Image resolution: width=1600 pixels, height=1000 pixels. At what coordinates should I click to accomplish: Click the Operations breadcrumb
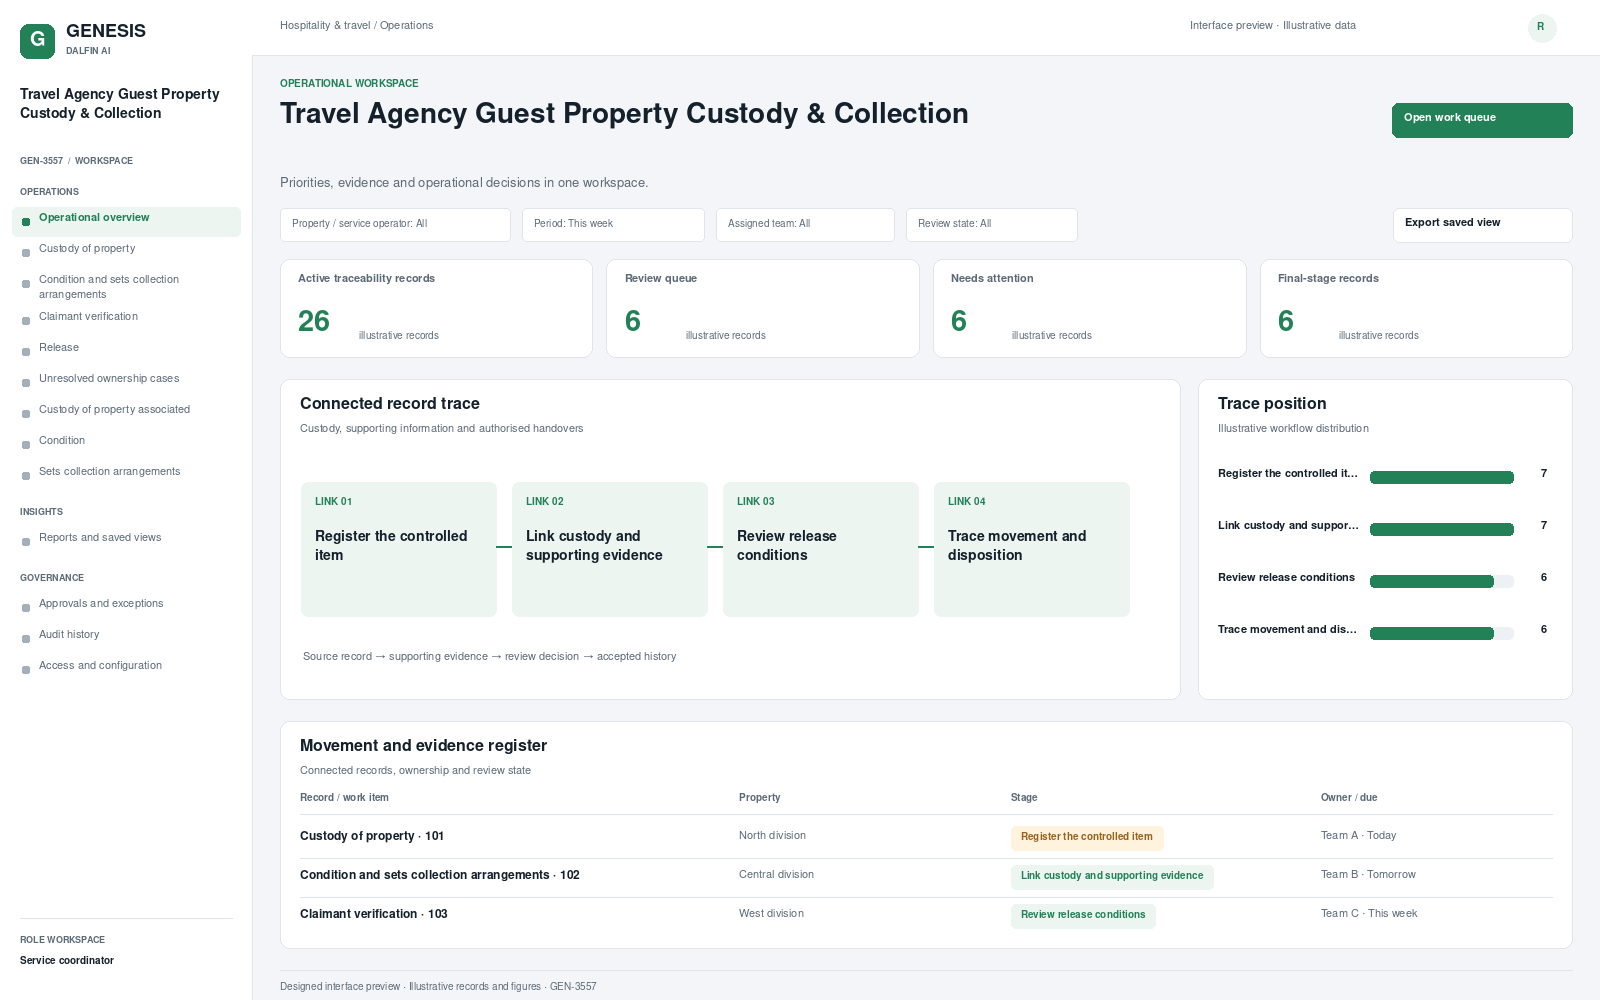[406, 26]
